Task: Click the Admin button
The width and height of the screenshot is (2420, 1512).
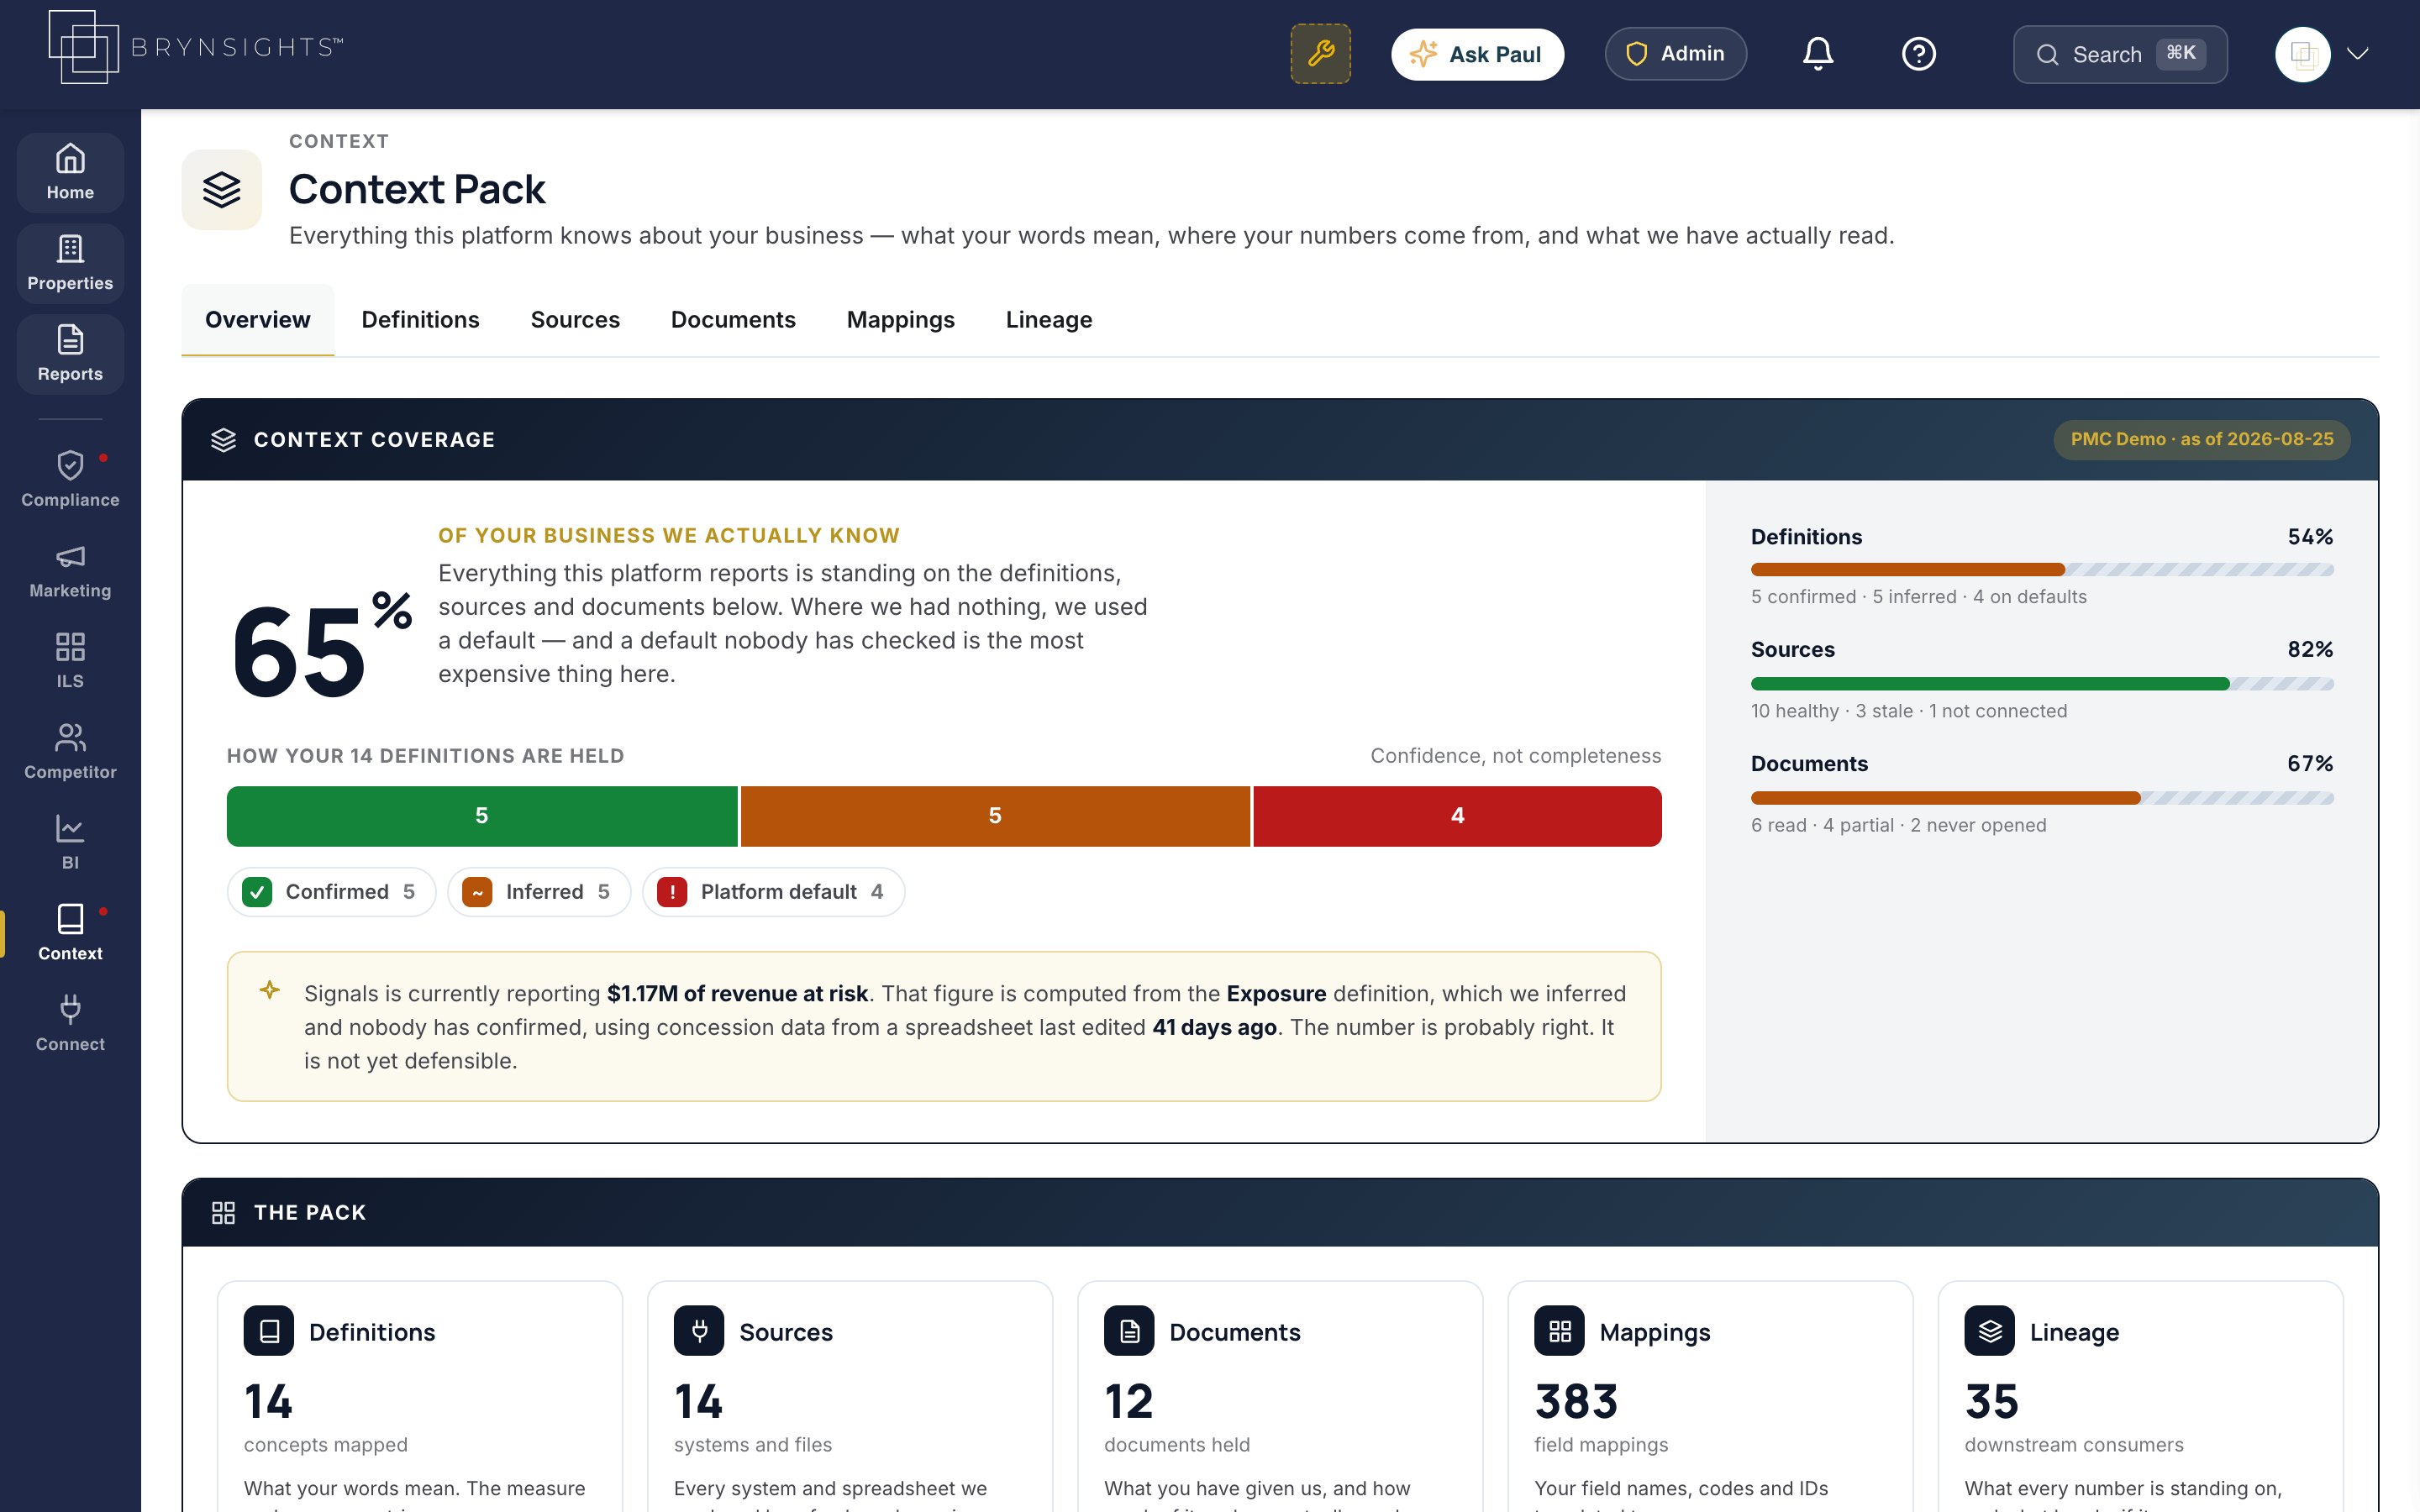Action: point(1676,54)
